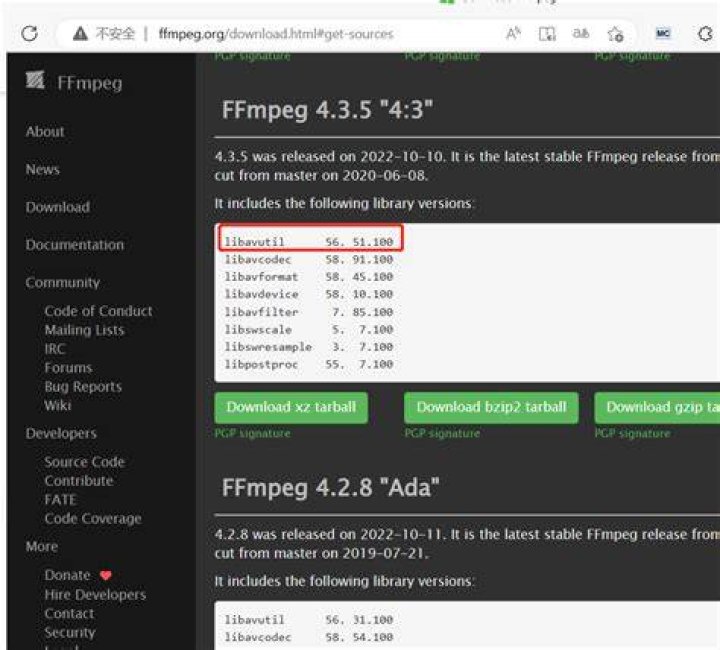Image resolution: width=720 pixels, height=650 pixels.
Task: Click the FFmpeg 4.2.8 "Ada" heading
Action: (331, 488)
